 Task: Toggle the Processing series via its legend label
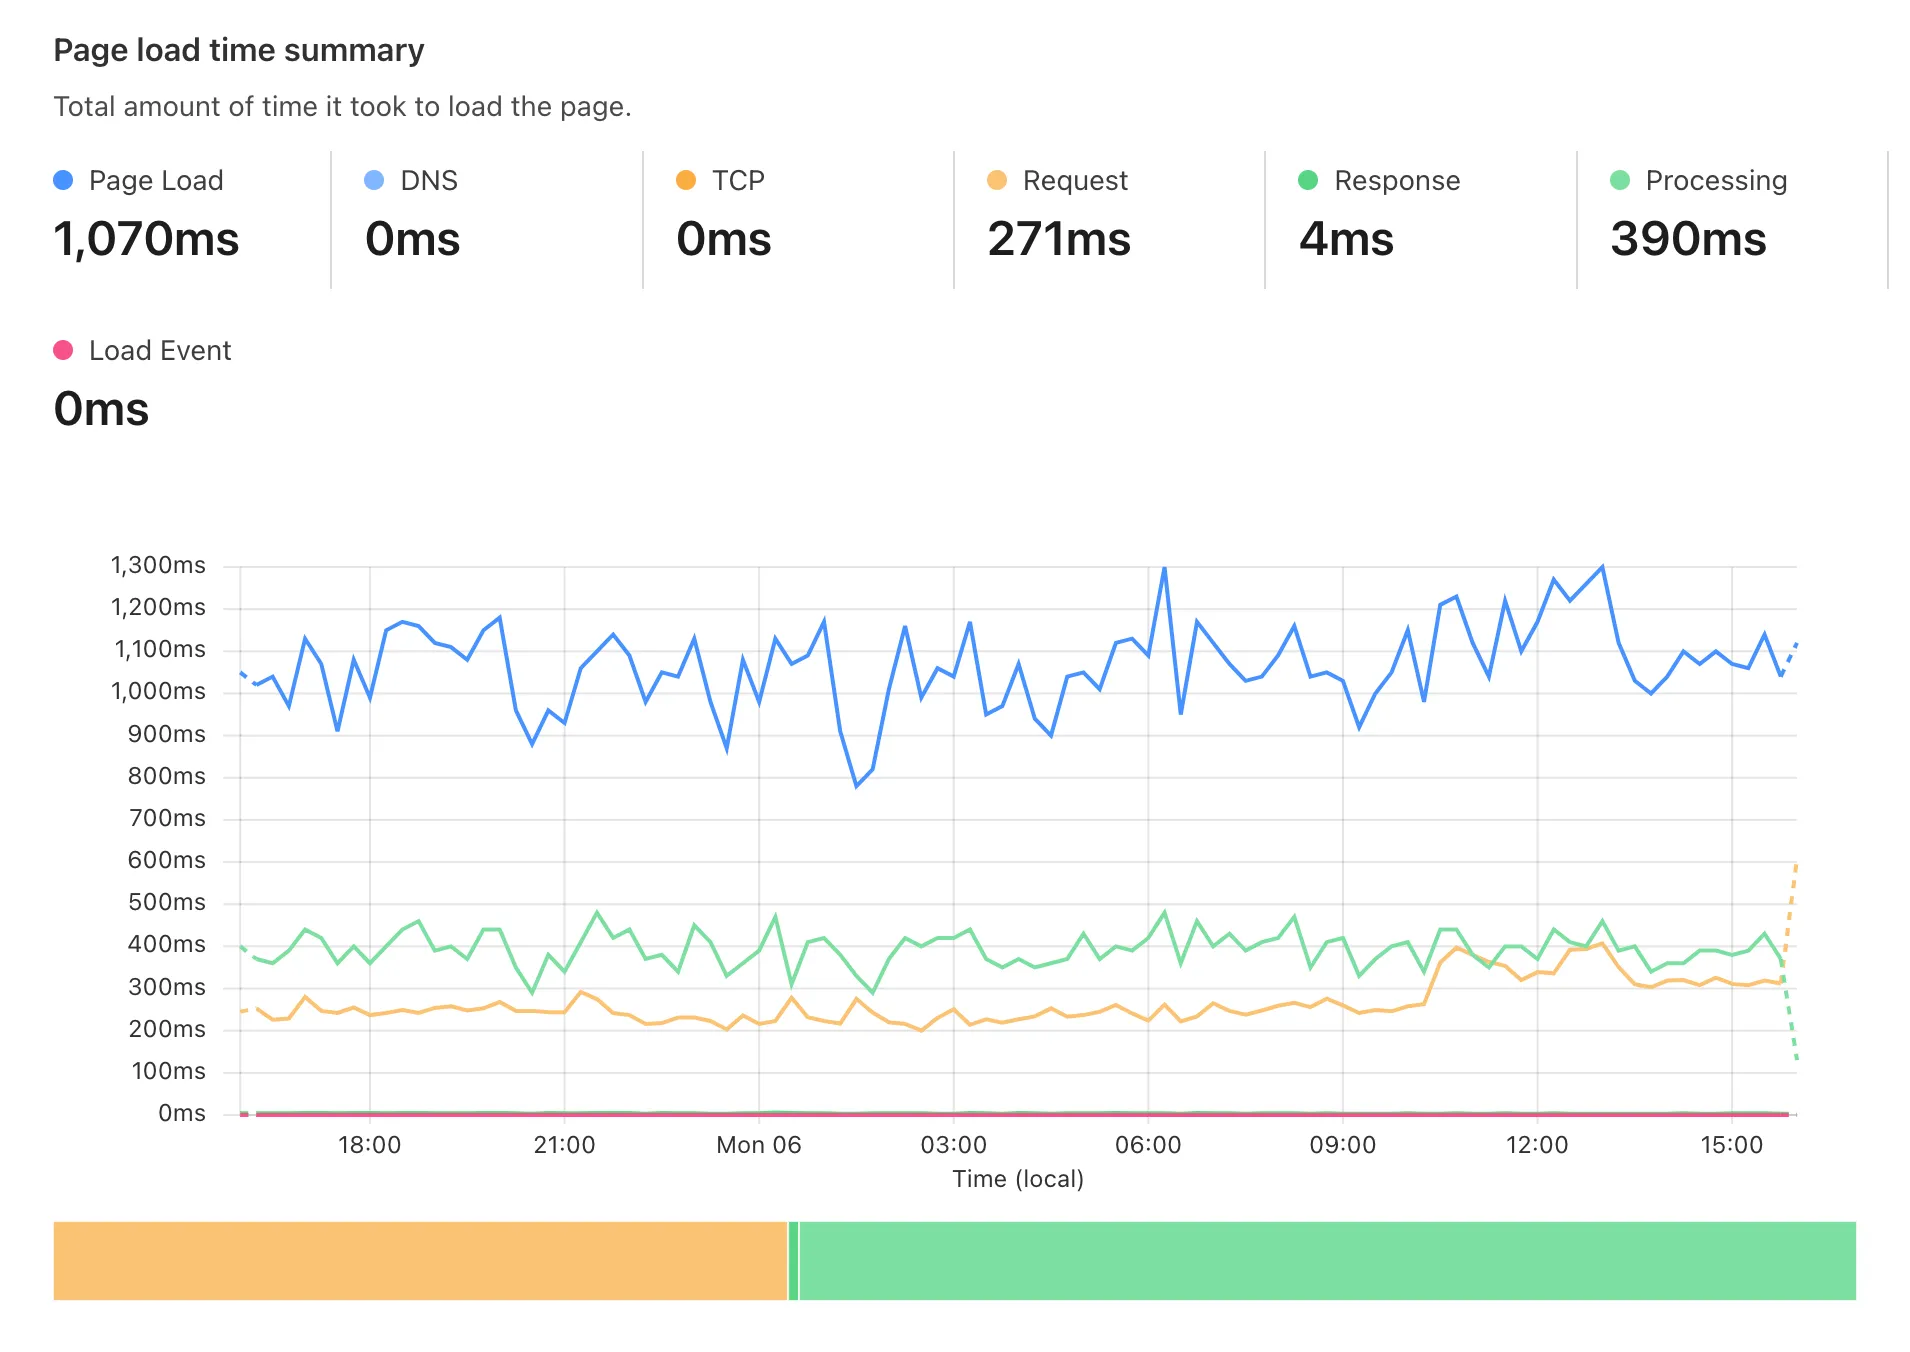(x=1716, y=180)
